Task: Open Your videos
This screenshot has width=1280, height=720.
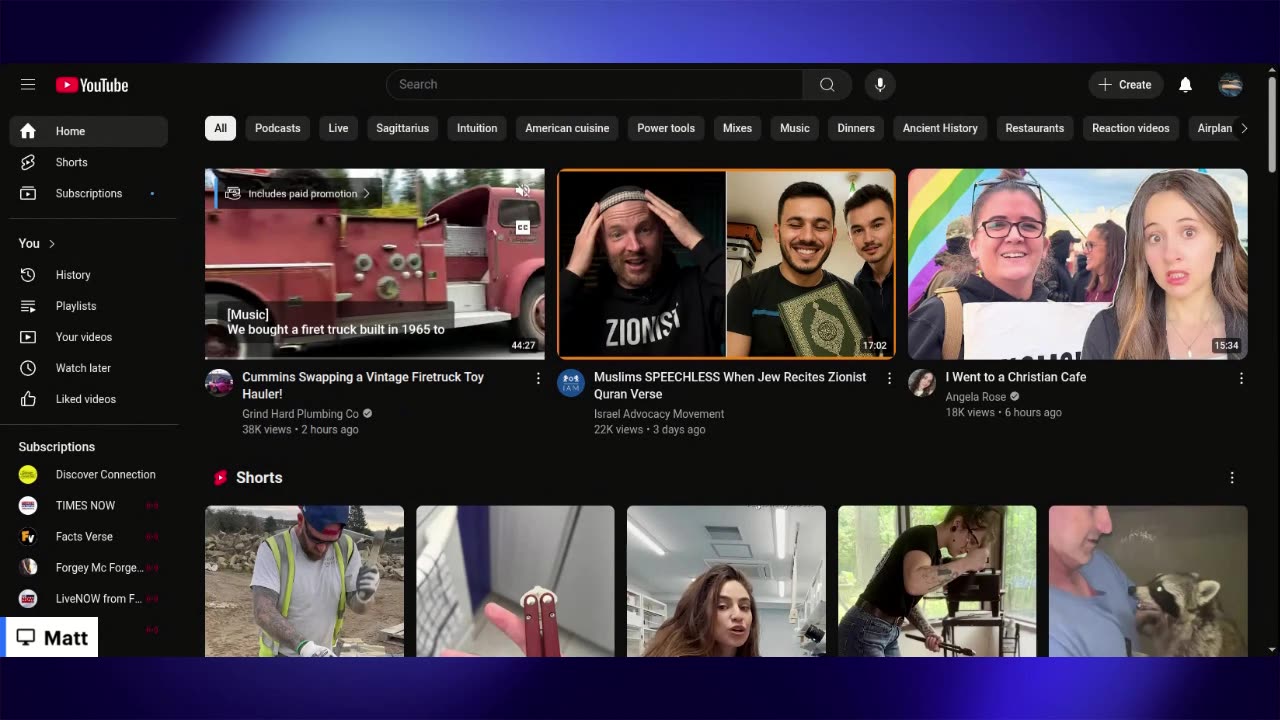Action: point(89,337)
